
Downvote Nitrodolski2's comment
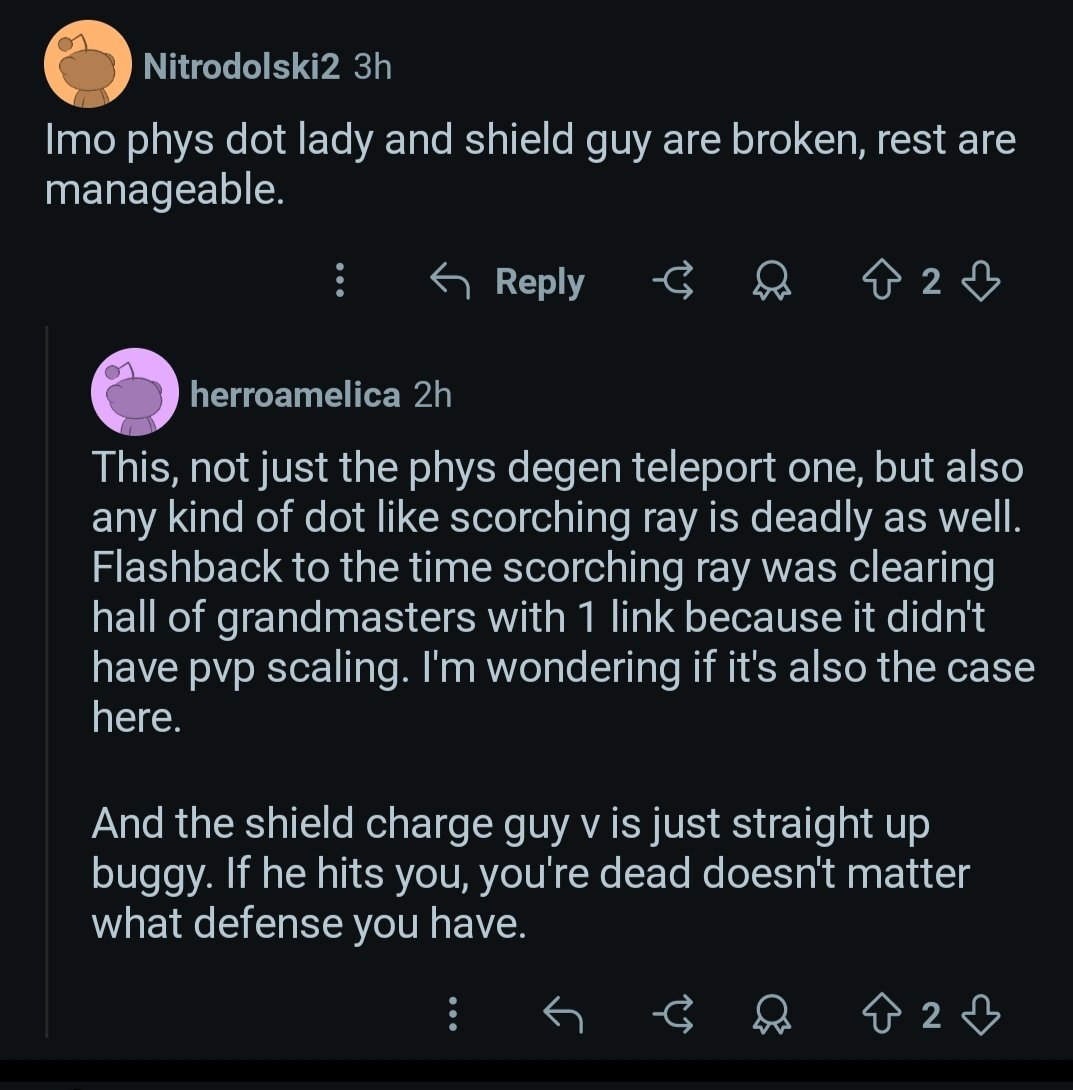pyautogui.click(x=981, y=281)
